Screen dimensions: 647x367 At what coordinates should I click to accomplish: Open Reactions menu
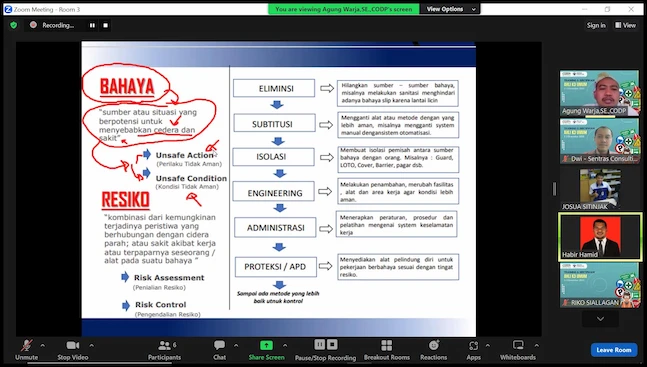point(433,350)
